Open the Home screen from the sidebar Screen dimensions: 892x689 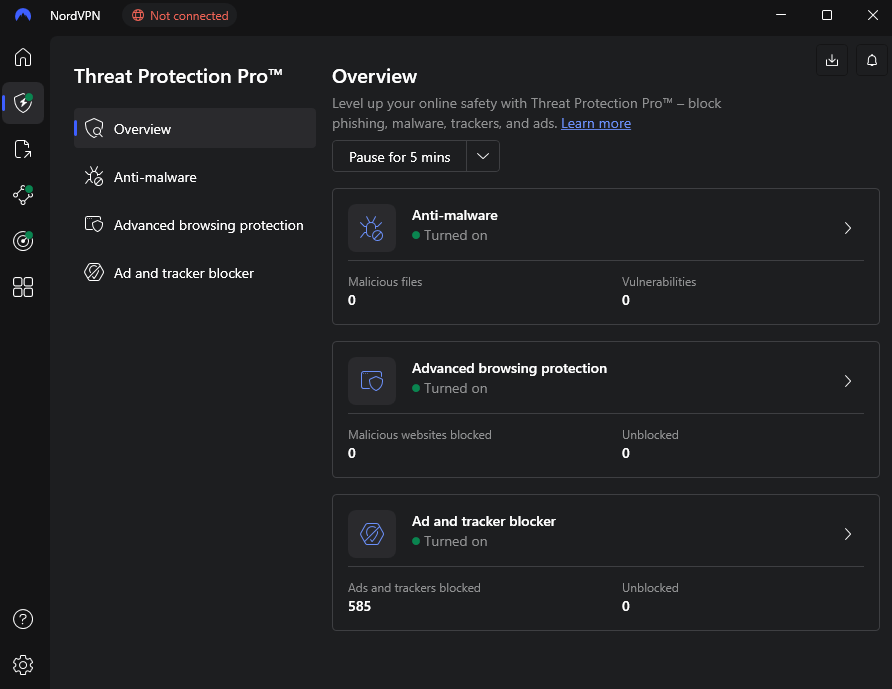click(x=22, y=57)
